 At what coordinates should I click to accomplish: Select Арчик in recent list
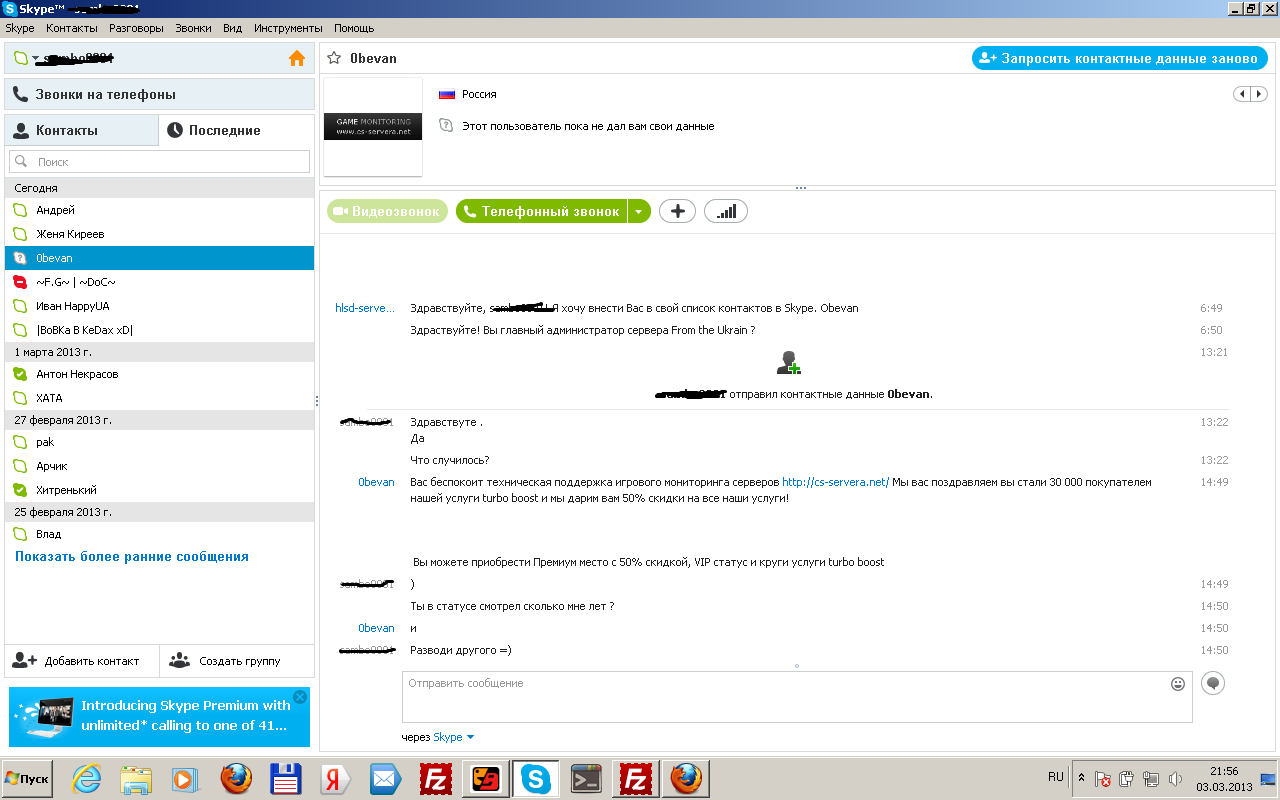[x=159, y=466]
